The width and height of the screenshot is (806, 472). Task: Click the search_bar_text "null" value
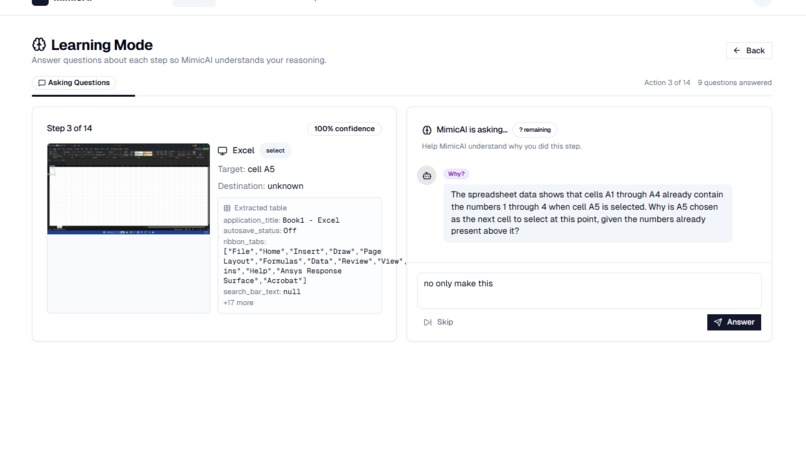click(x=292, y=292)
